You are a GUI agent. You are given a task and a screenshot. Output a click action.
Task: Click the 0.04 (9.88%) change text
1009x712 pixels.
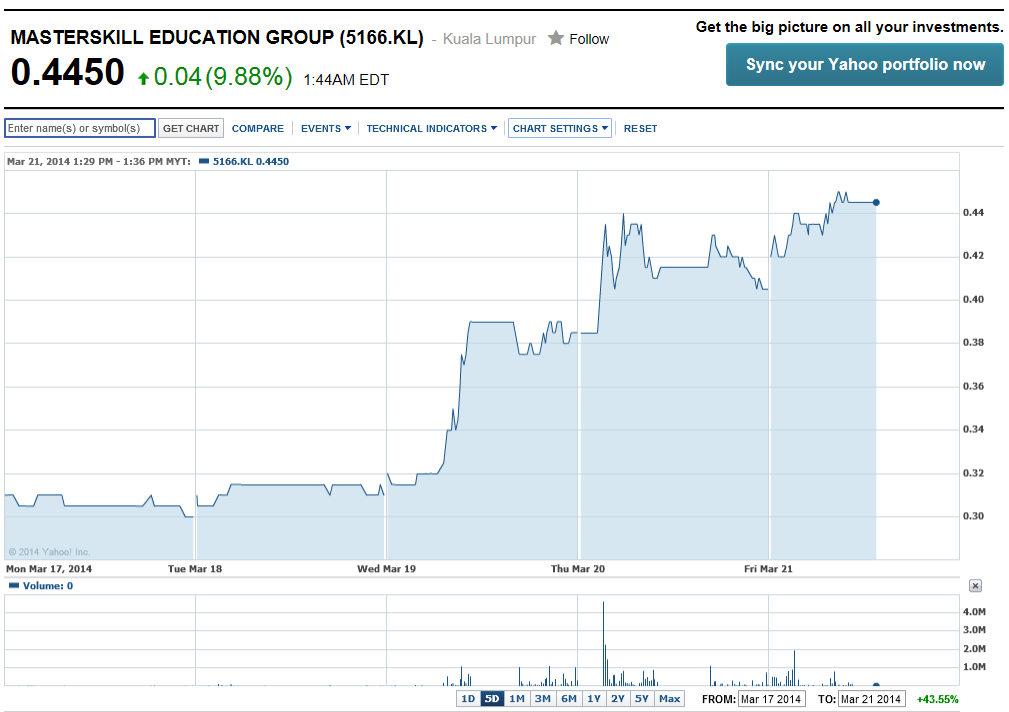(x=223, y=77)
